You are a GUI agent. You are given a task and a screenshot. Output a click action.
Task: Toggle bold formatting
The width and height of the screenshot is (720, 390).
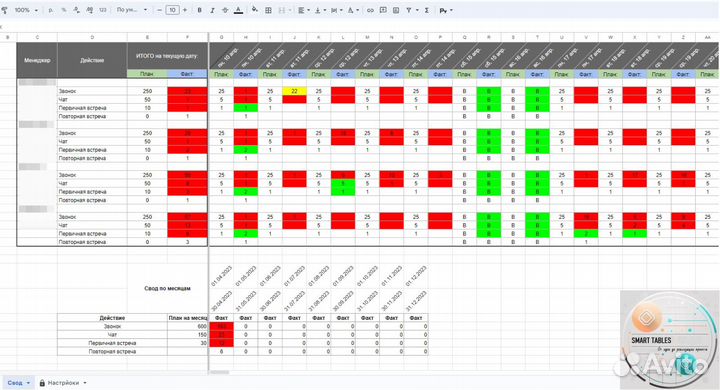[199, 10]
